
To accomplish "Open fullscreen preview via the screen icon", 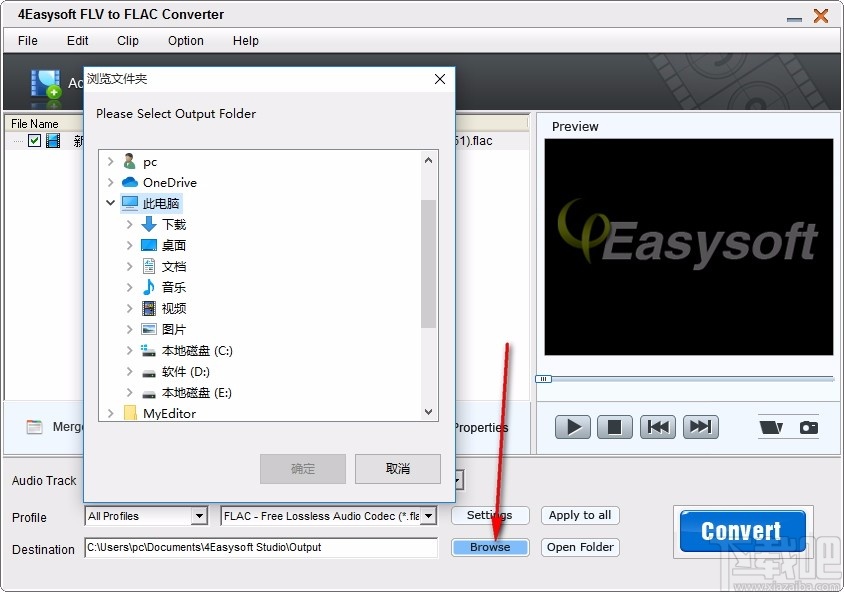I will 770,427.
